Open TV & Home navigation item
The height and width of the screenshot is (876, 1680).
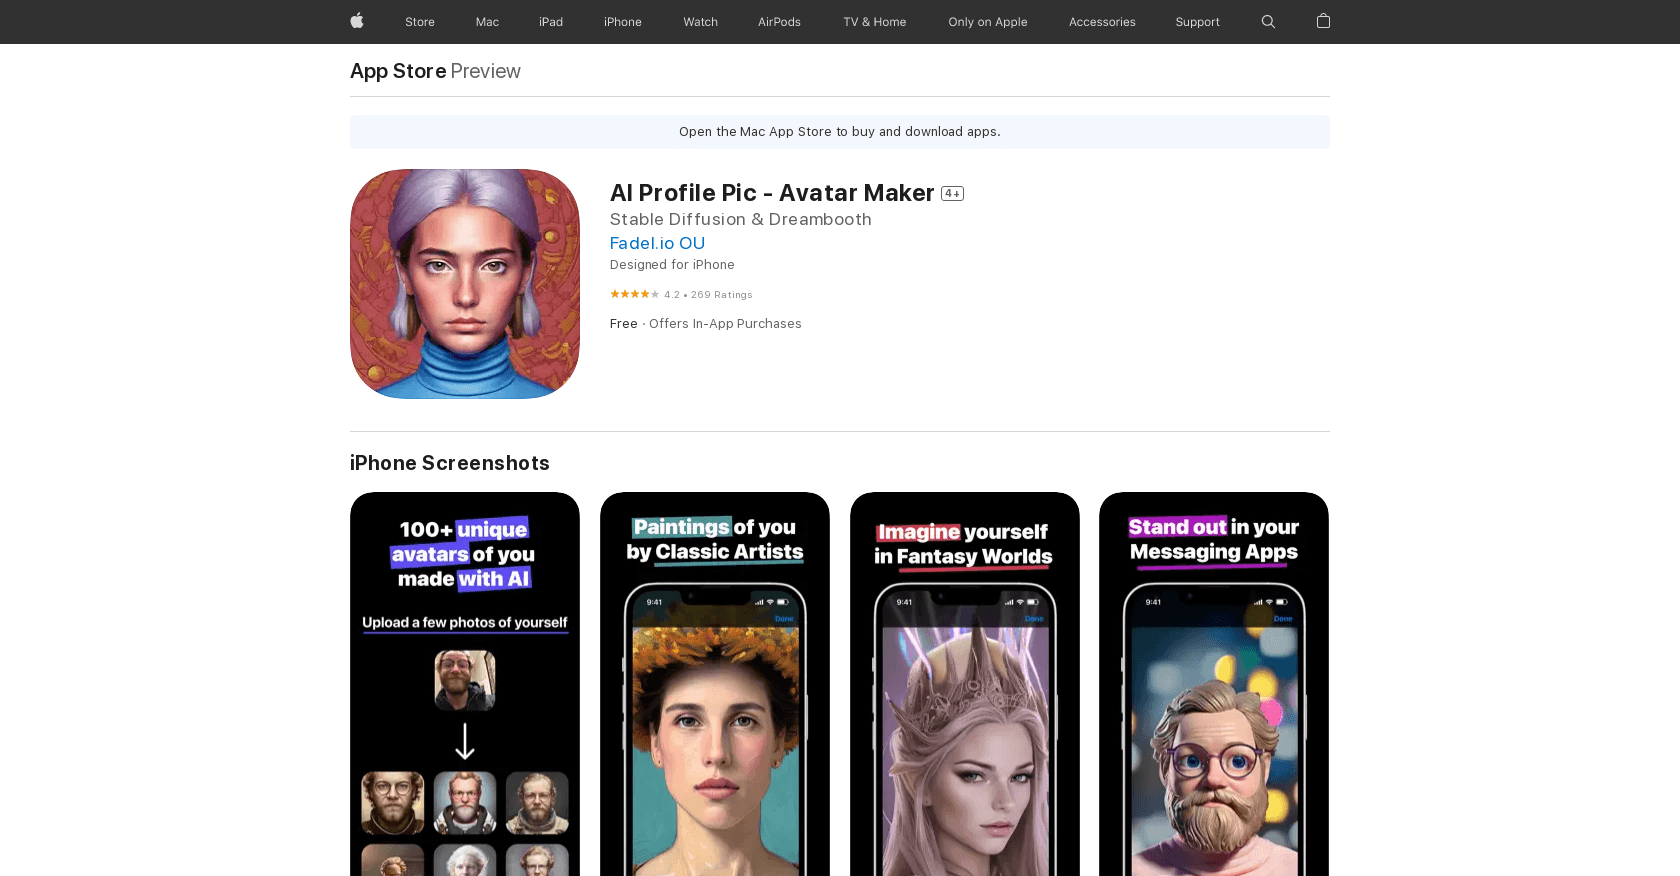point(875,22)
